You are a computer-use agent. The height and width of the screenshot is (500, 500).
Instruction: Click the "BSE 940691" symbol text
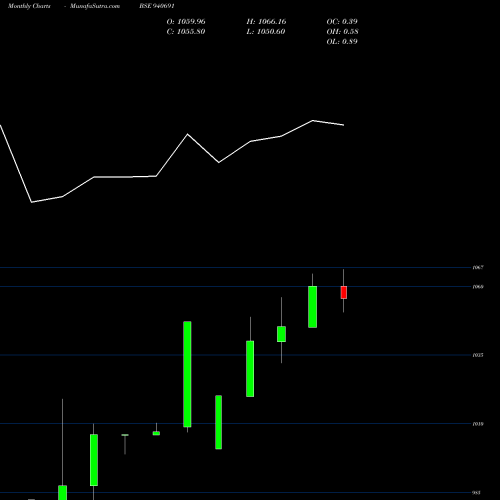[157, 6]
